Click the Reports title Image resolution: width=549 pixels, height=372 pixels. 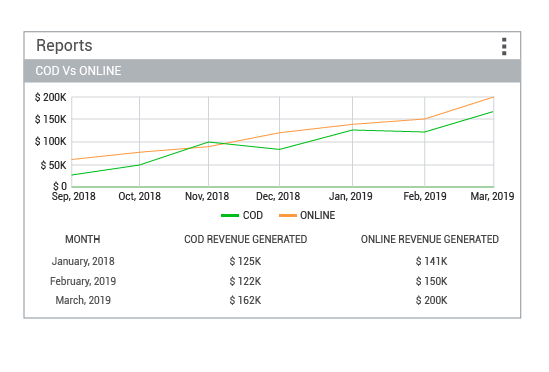click(x=64, y=46)
